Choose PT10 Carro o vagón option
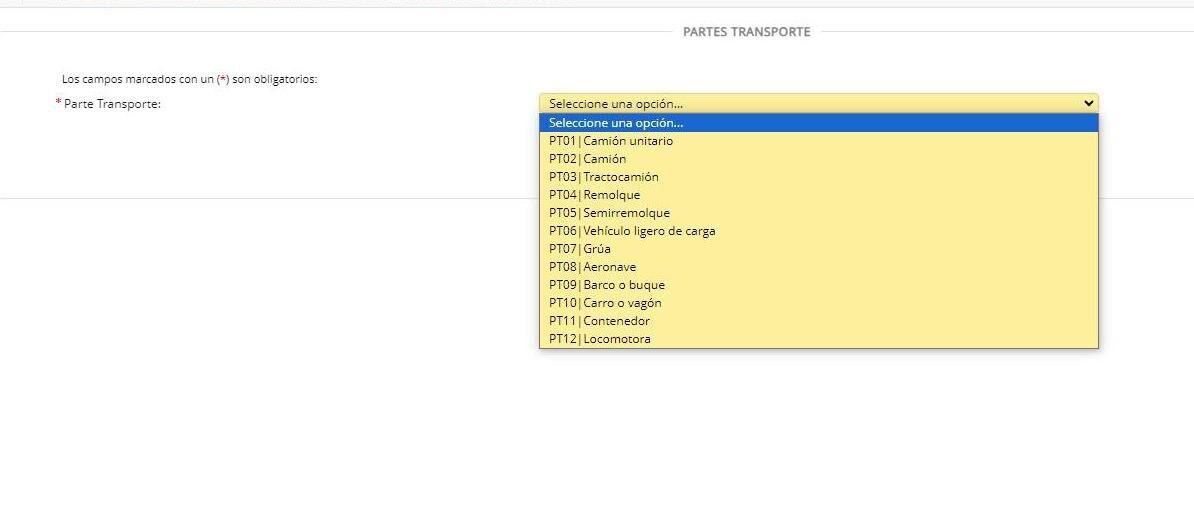 point(605,303)
